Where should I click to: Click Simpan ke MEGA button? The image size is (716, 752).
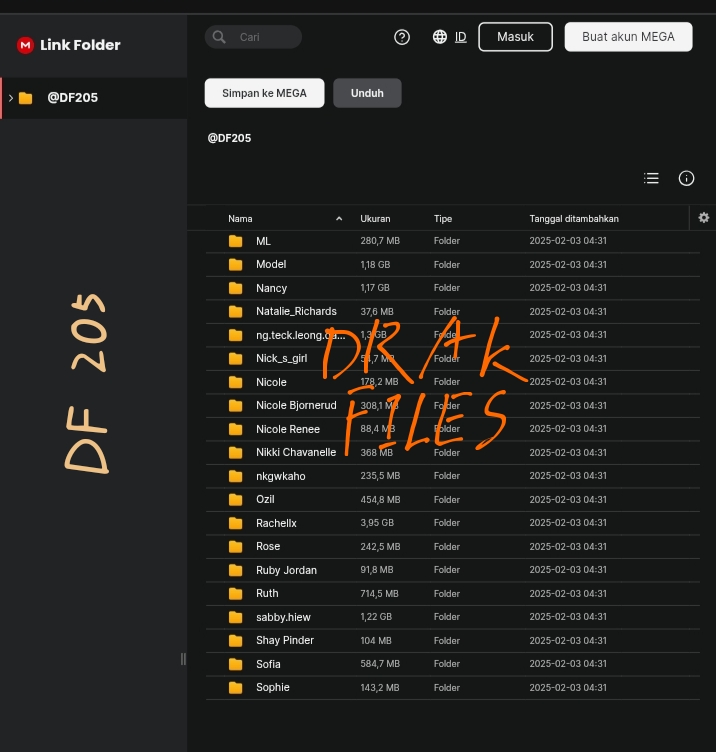pos(264,93)
